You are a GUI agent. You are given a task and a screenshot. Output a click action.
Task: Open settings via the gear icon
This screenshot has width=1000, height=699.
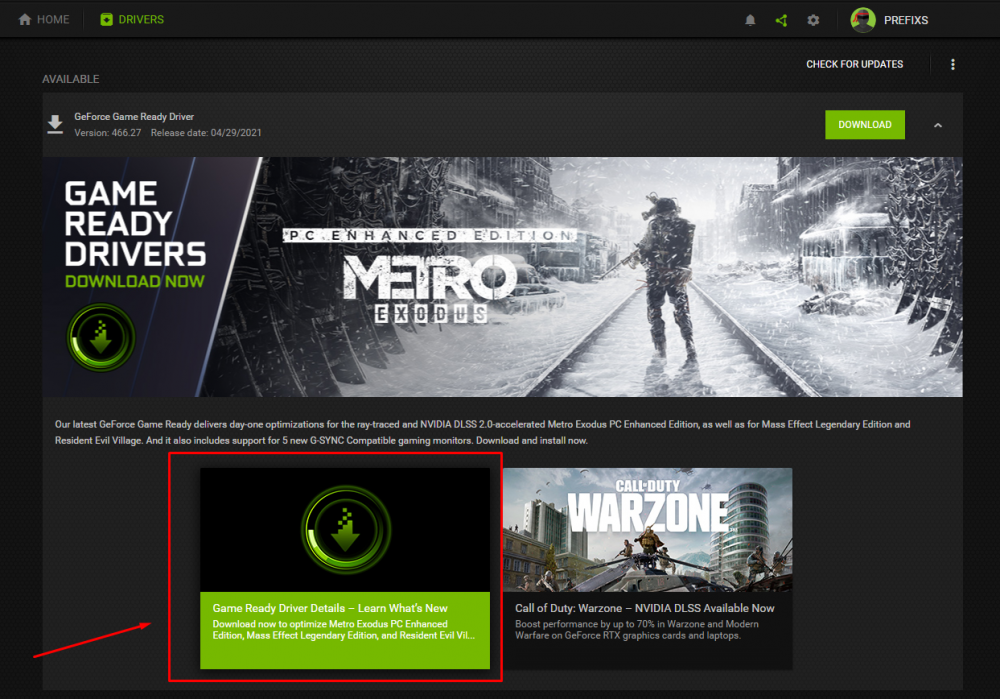click(813, 20)
